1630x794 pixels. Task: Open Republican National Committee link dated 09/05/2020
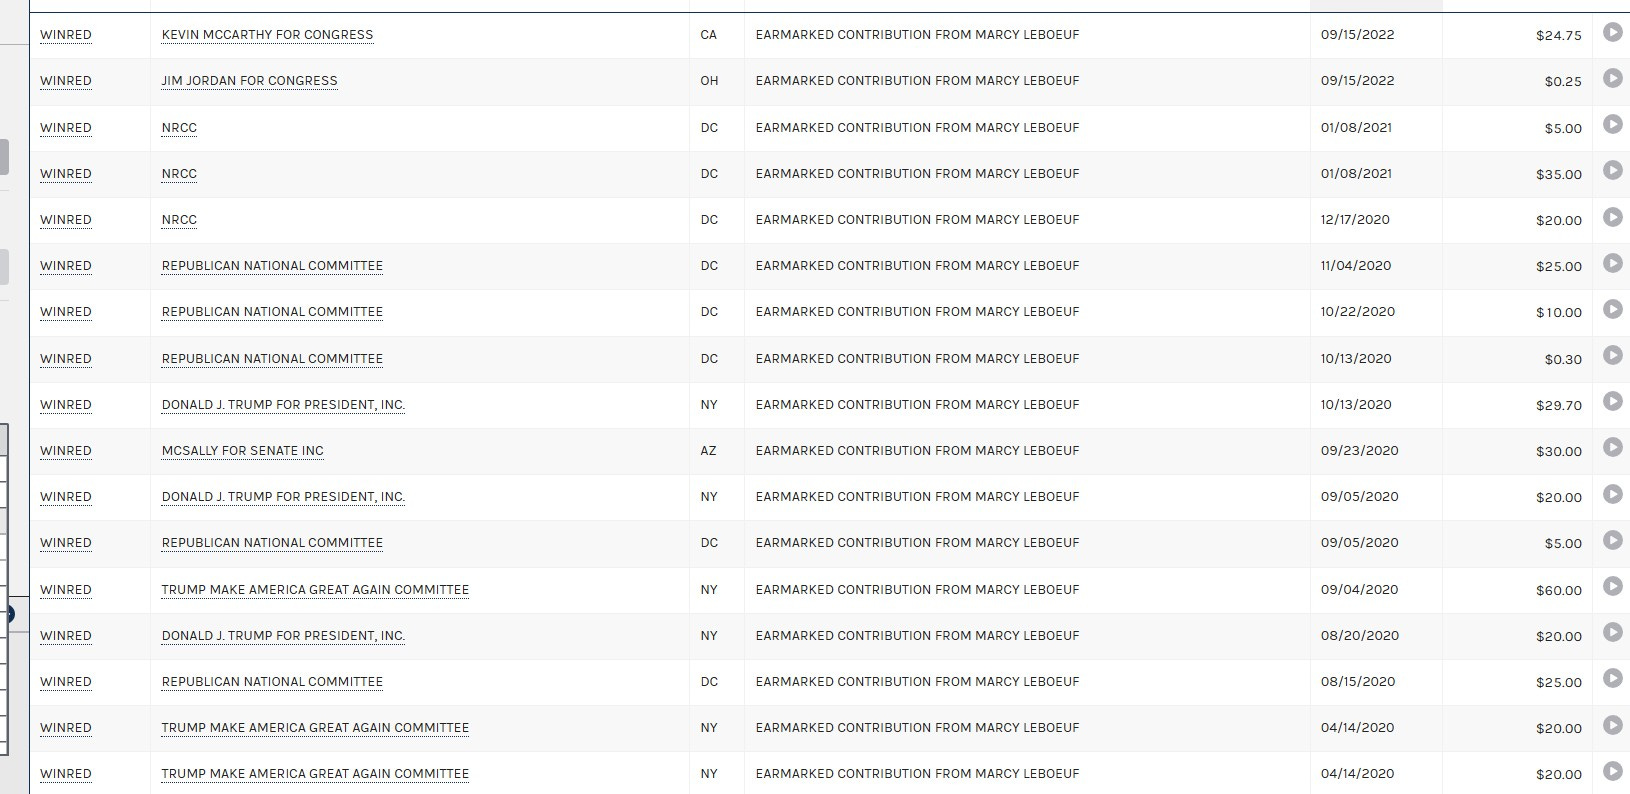point(272,543)
